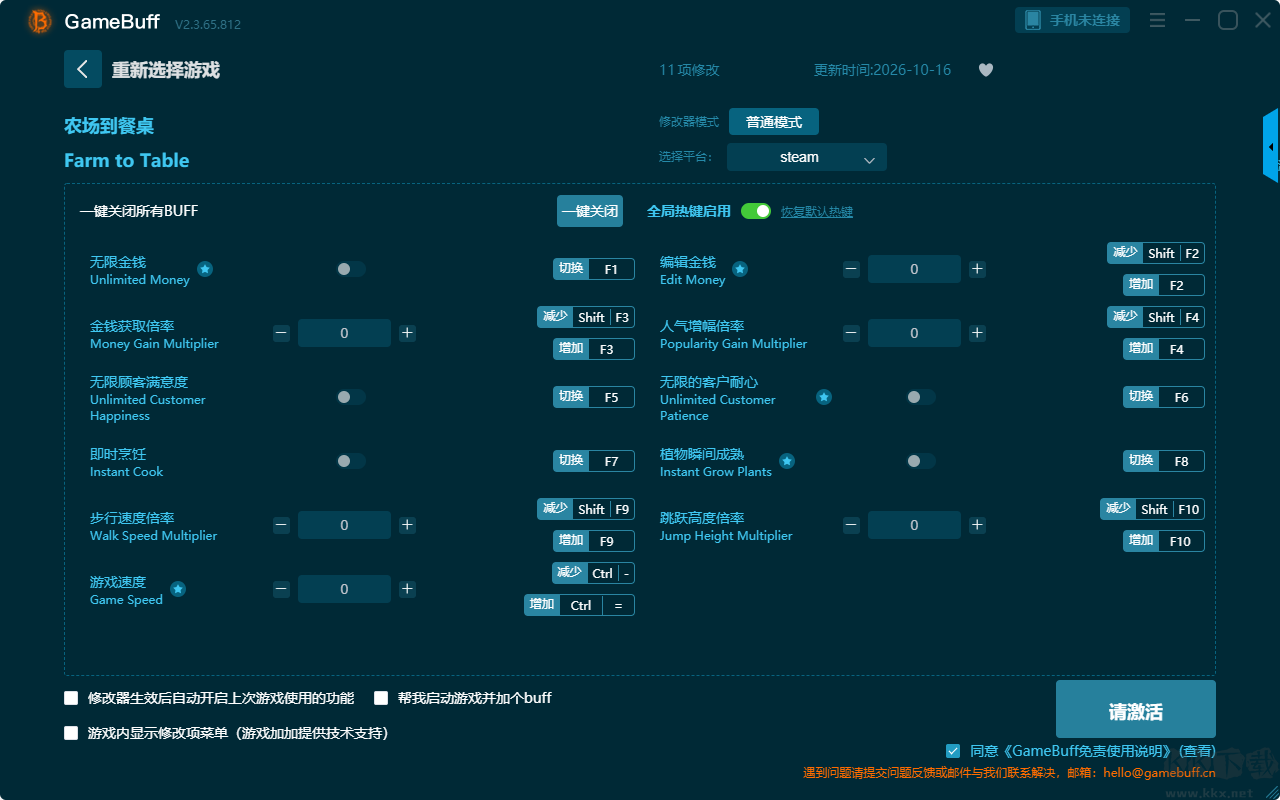The width and height of the screenshot is (1280, 800).
Task: Decrease Money Gain Multiplier value
Action: (281, 333)
